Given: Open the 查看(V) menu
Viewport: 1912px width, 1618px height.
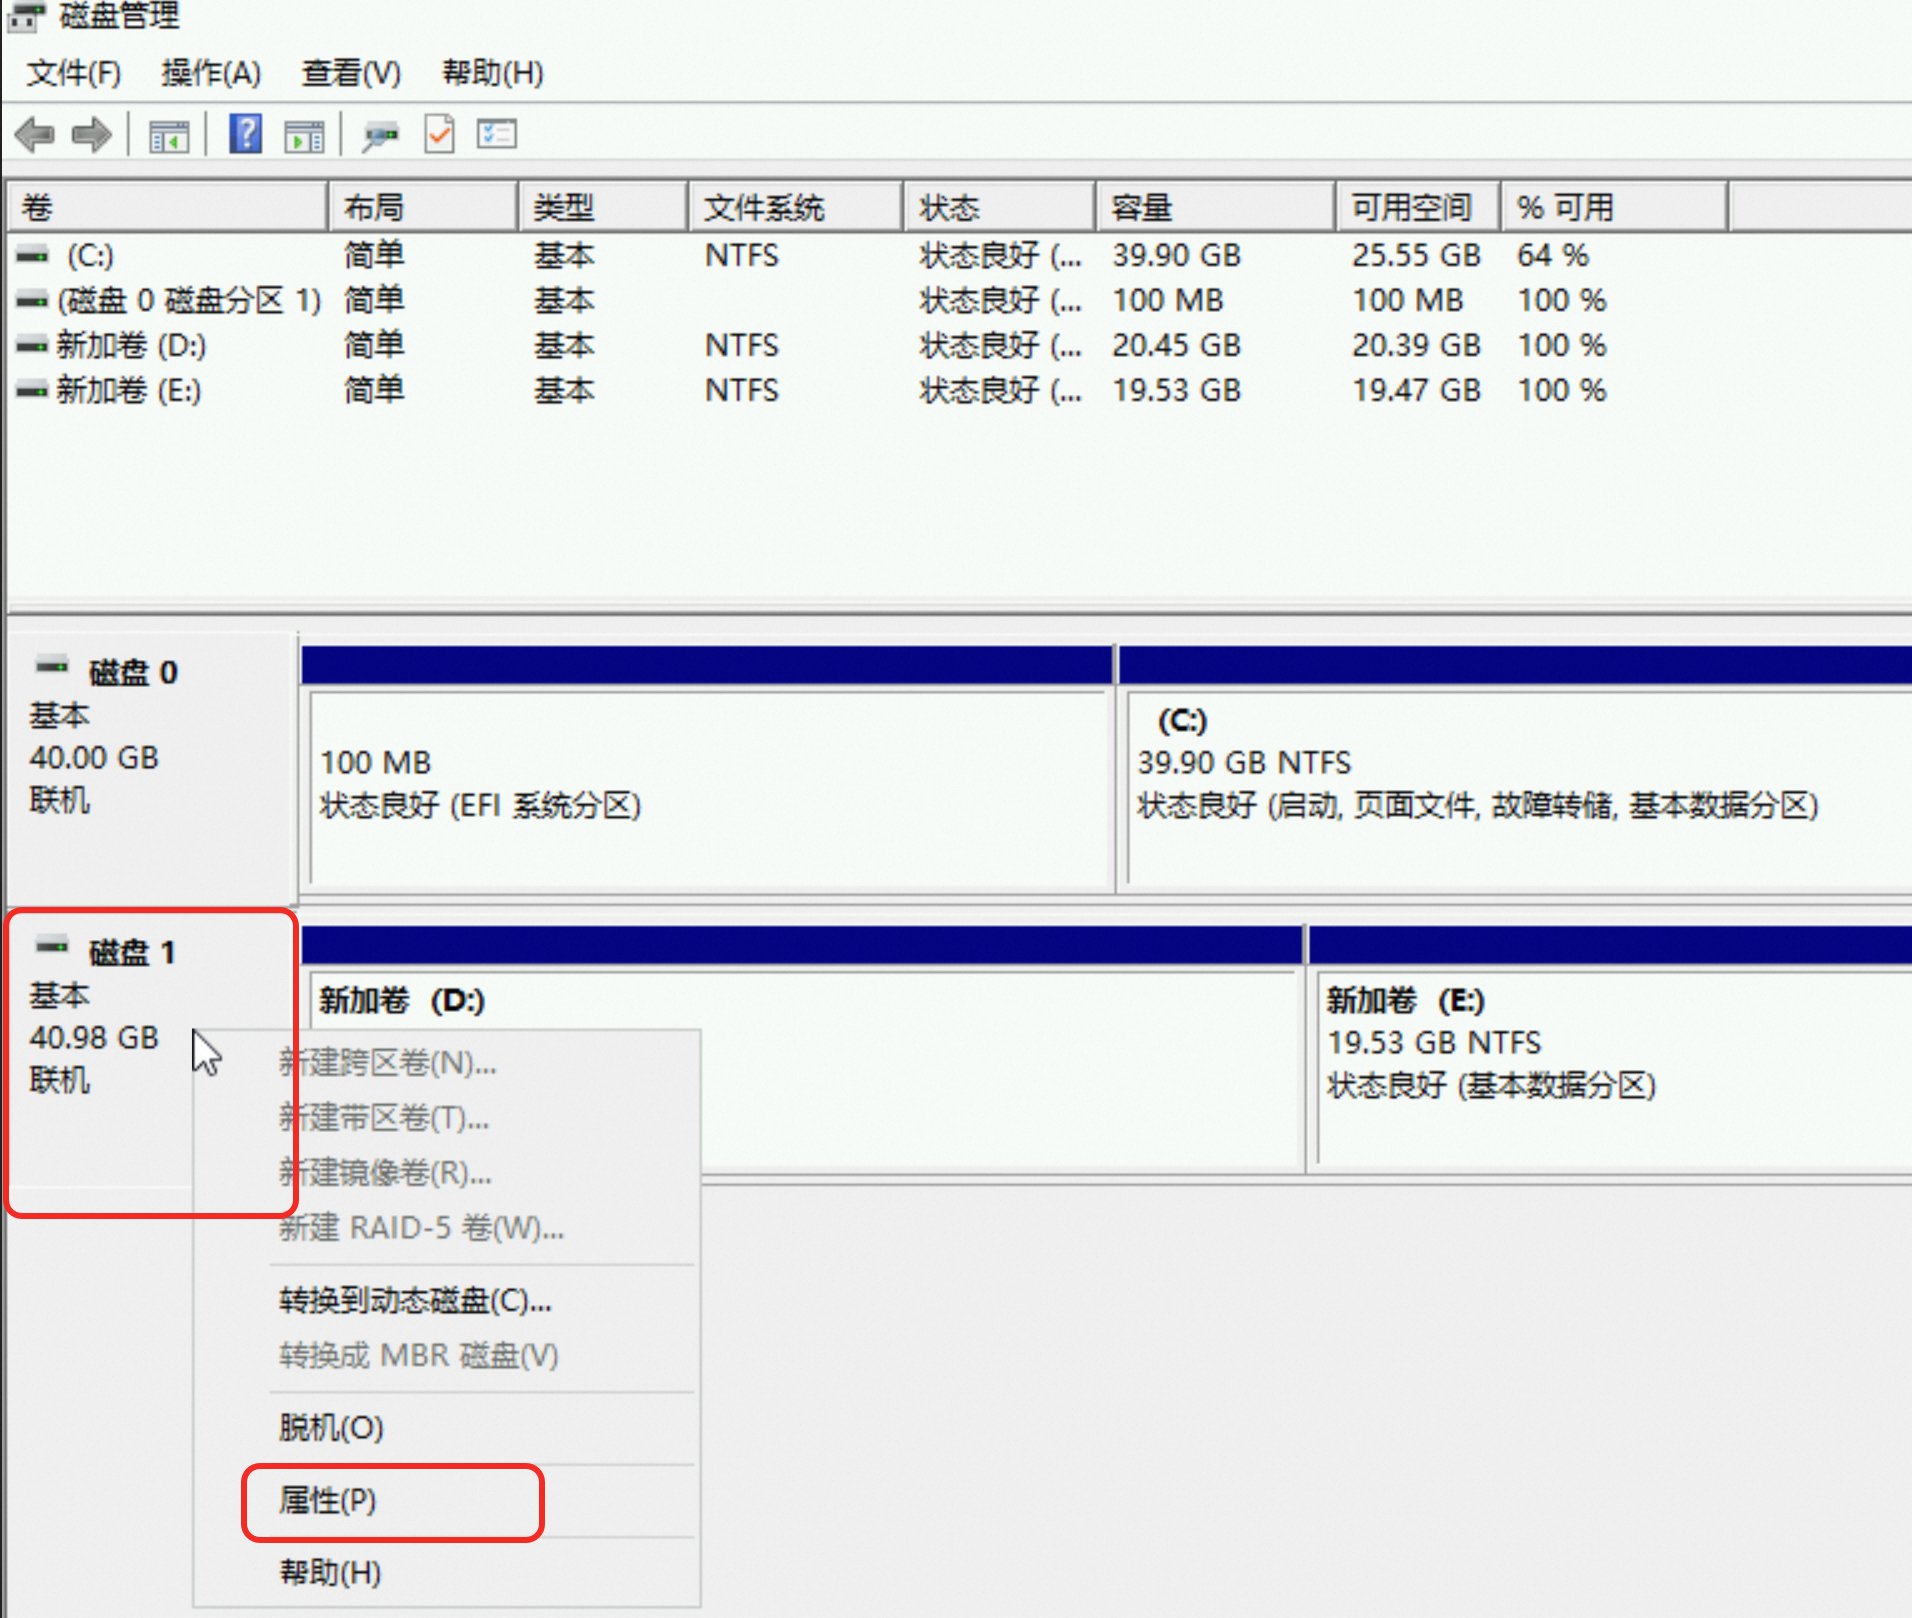Looking at the screenshot, I should 351,73.
